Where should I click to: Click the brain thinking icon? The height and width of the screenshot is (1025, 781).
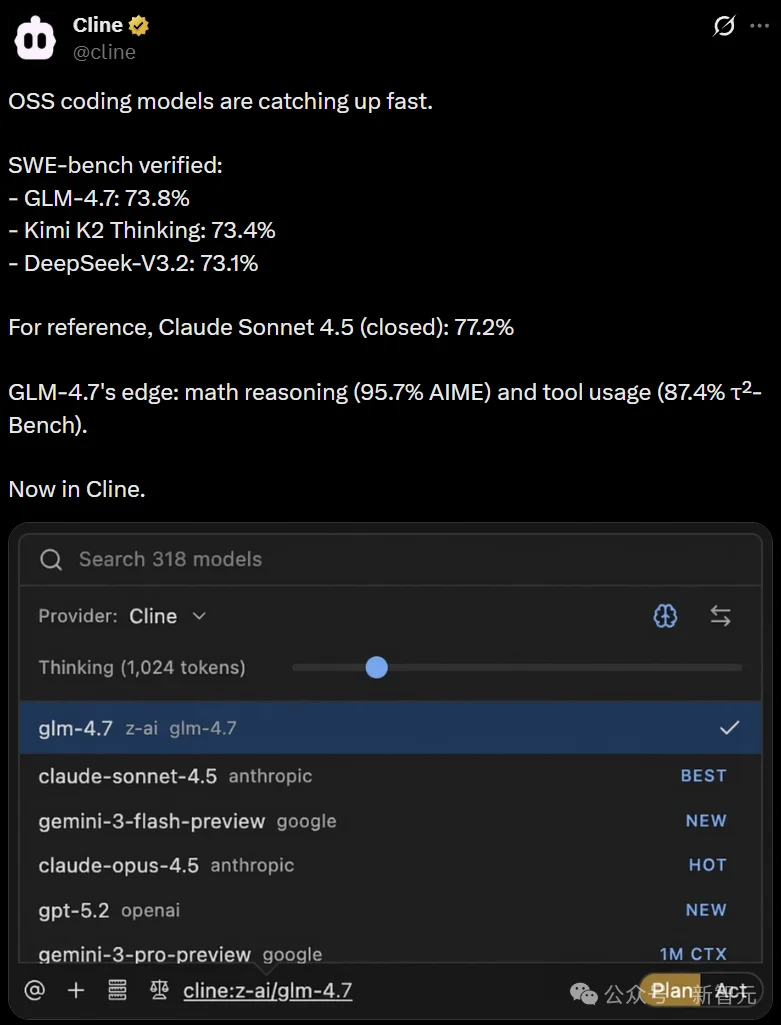coord(665,616)
